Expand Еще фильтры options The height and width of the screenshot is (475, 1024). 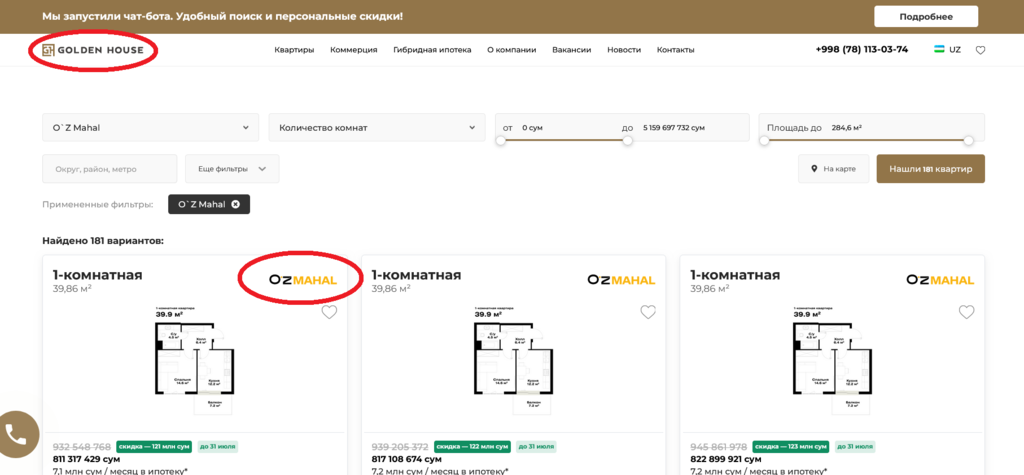[x=232, y=169]
